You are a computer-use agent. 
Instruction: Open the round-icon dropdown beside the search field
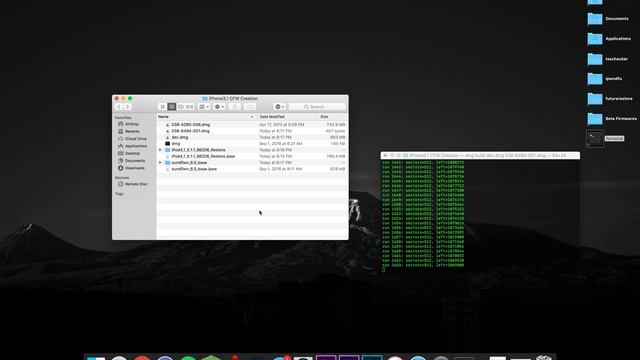[x=280, y=107]
